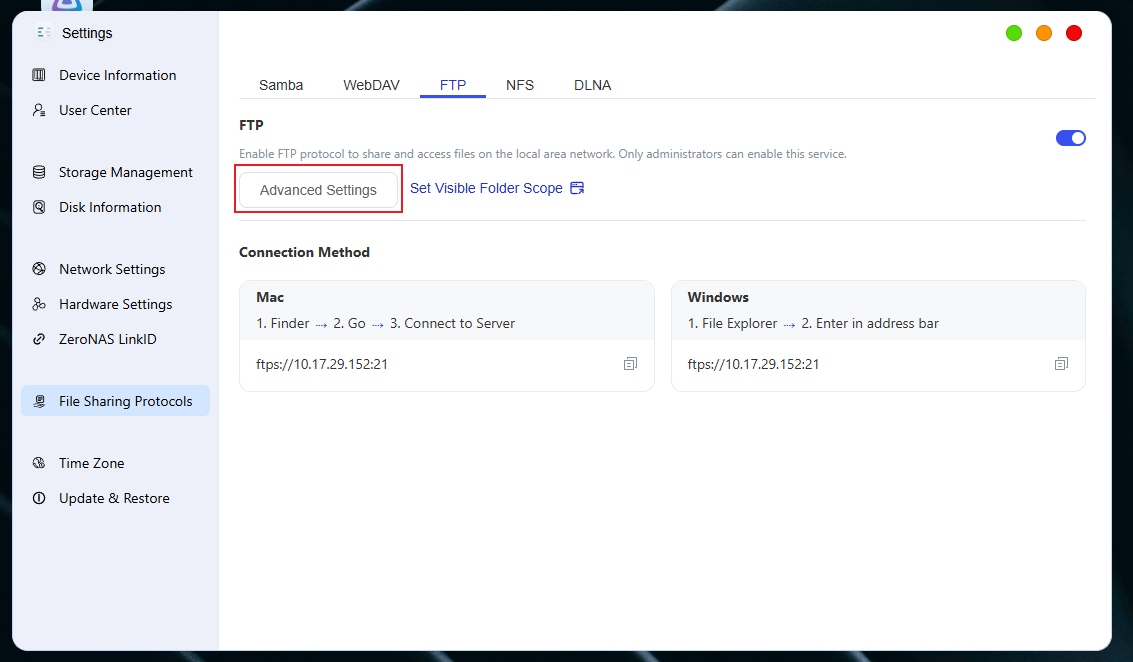
Task: Click the File Sharing Protocols icon
Action: click(x=39, y=401)
